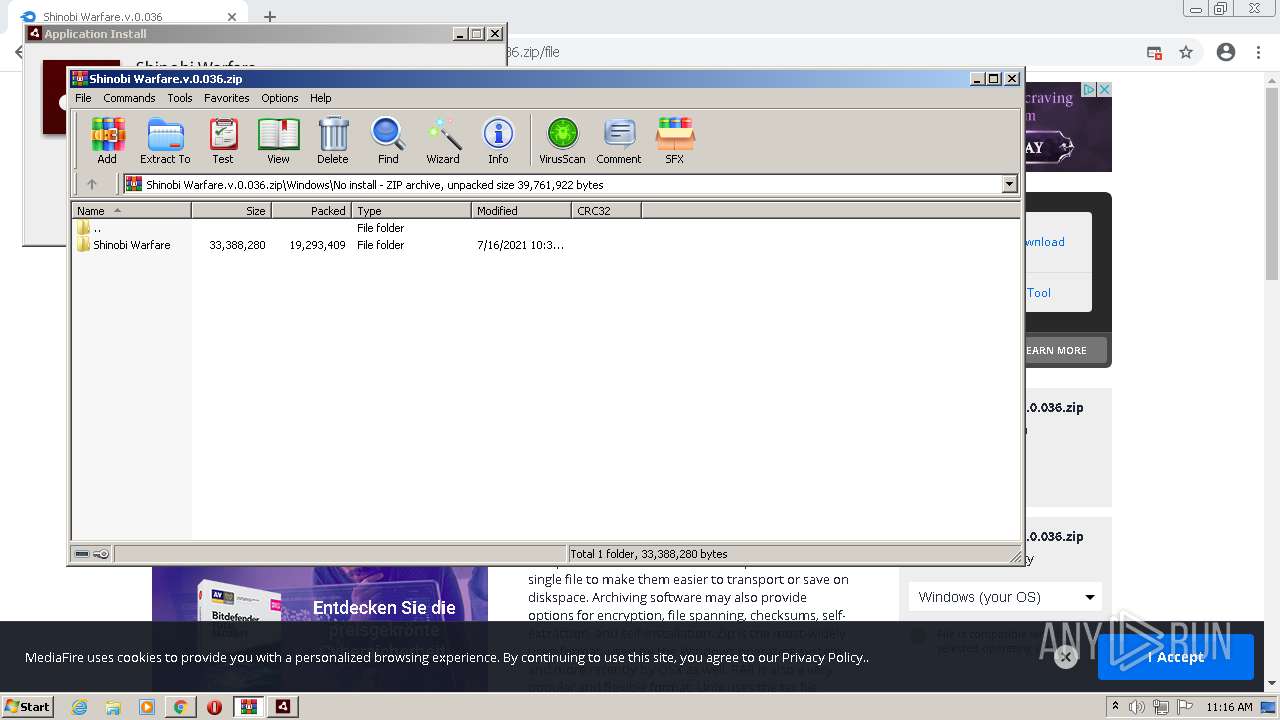The height and width of the screenshot is (720, 1280).
Task: Open the Windows Start menu
Action: 28,706
